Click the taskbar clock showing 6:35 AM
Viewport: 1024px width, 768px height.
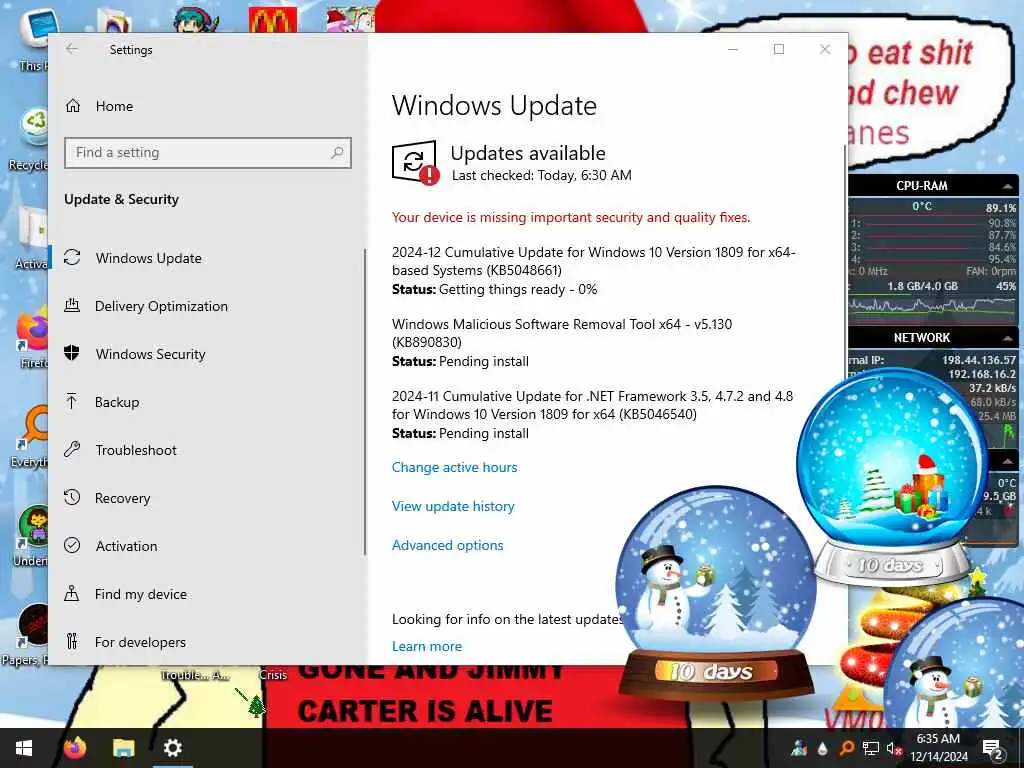coord(938,748)
